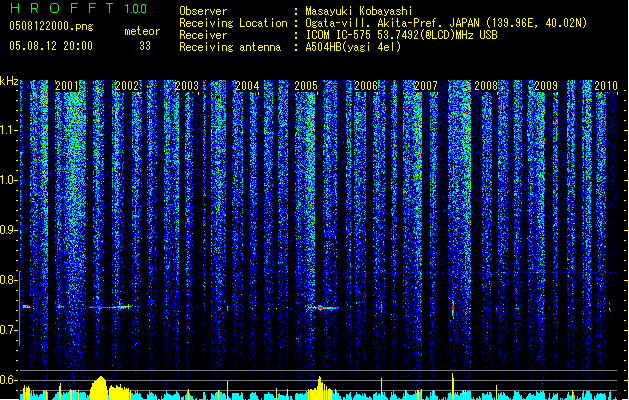Click the yellow power peak below 2005
The width and height of the screenshot is (629, 400).
click(320, 388)
